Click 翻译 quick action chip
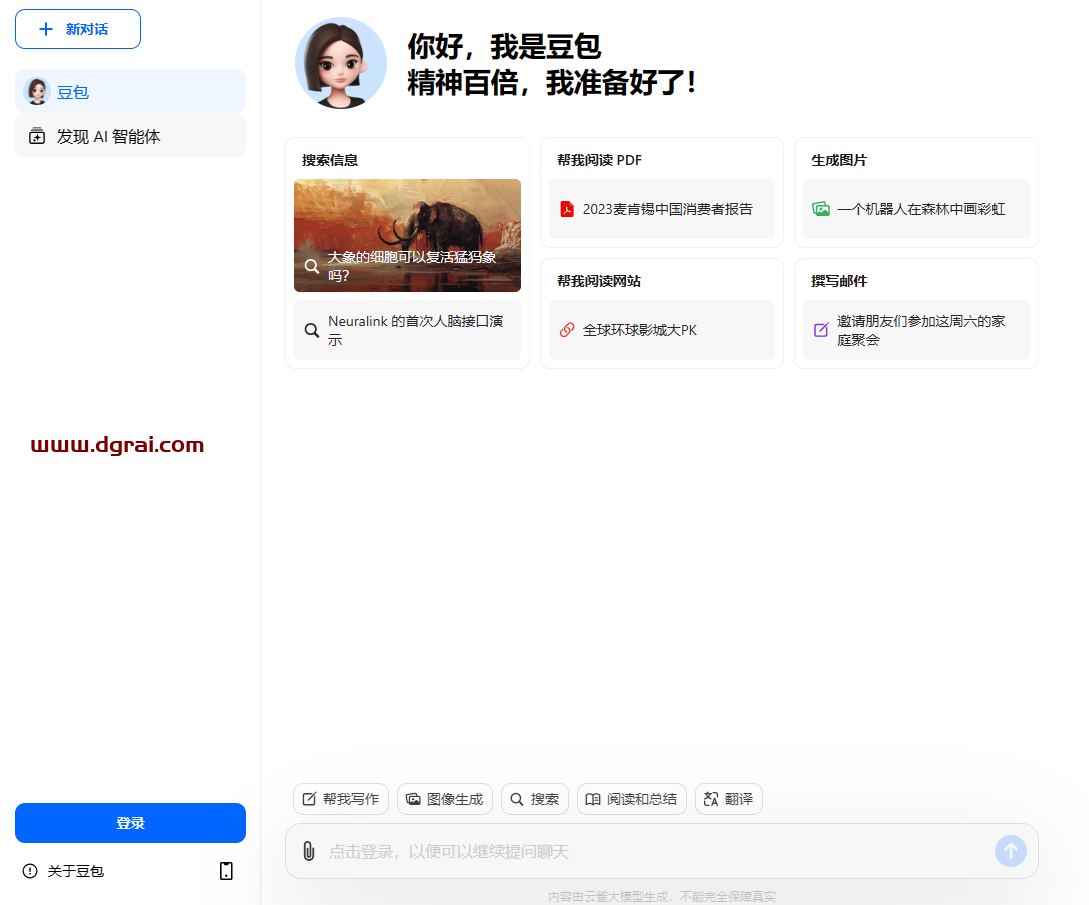The image size is (1089, 905). (729, 799)
